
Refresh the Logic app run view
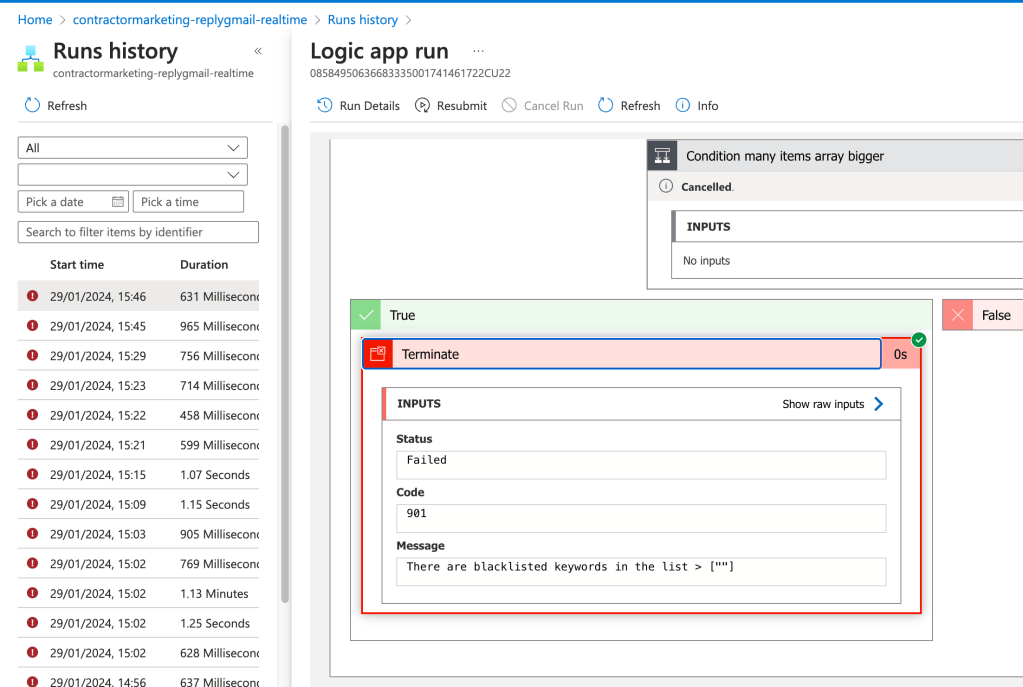pyautogui.click(x=629, y=106)
